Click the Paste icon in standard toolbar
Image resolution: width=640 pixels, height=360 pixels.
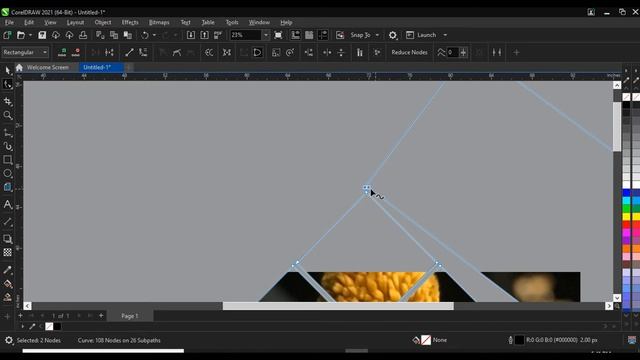(x=127, y=35)
